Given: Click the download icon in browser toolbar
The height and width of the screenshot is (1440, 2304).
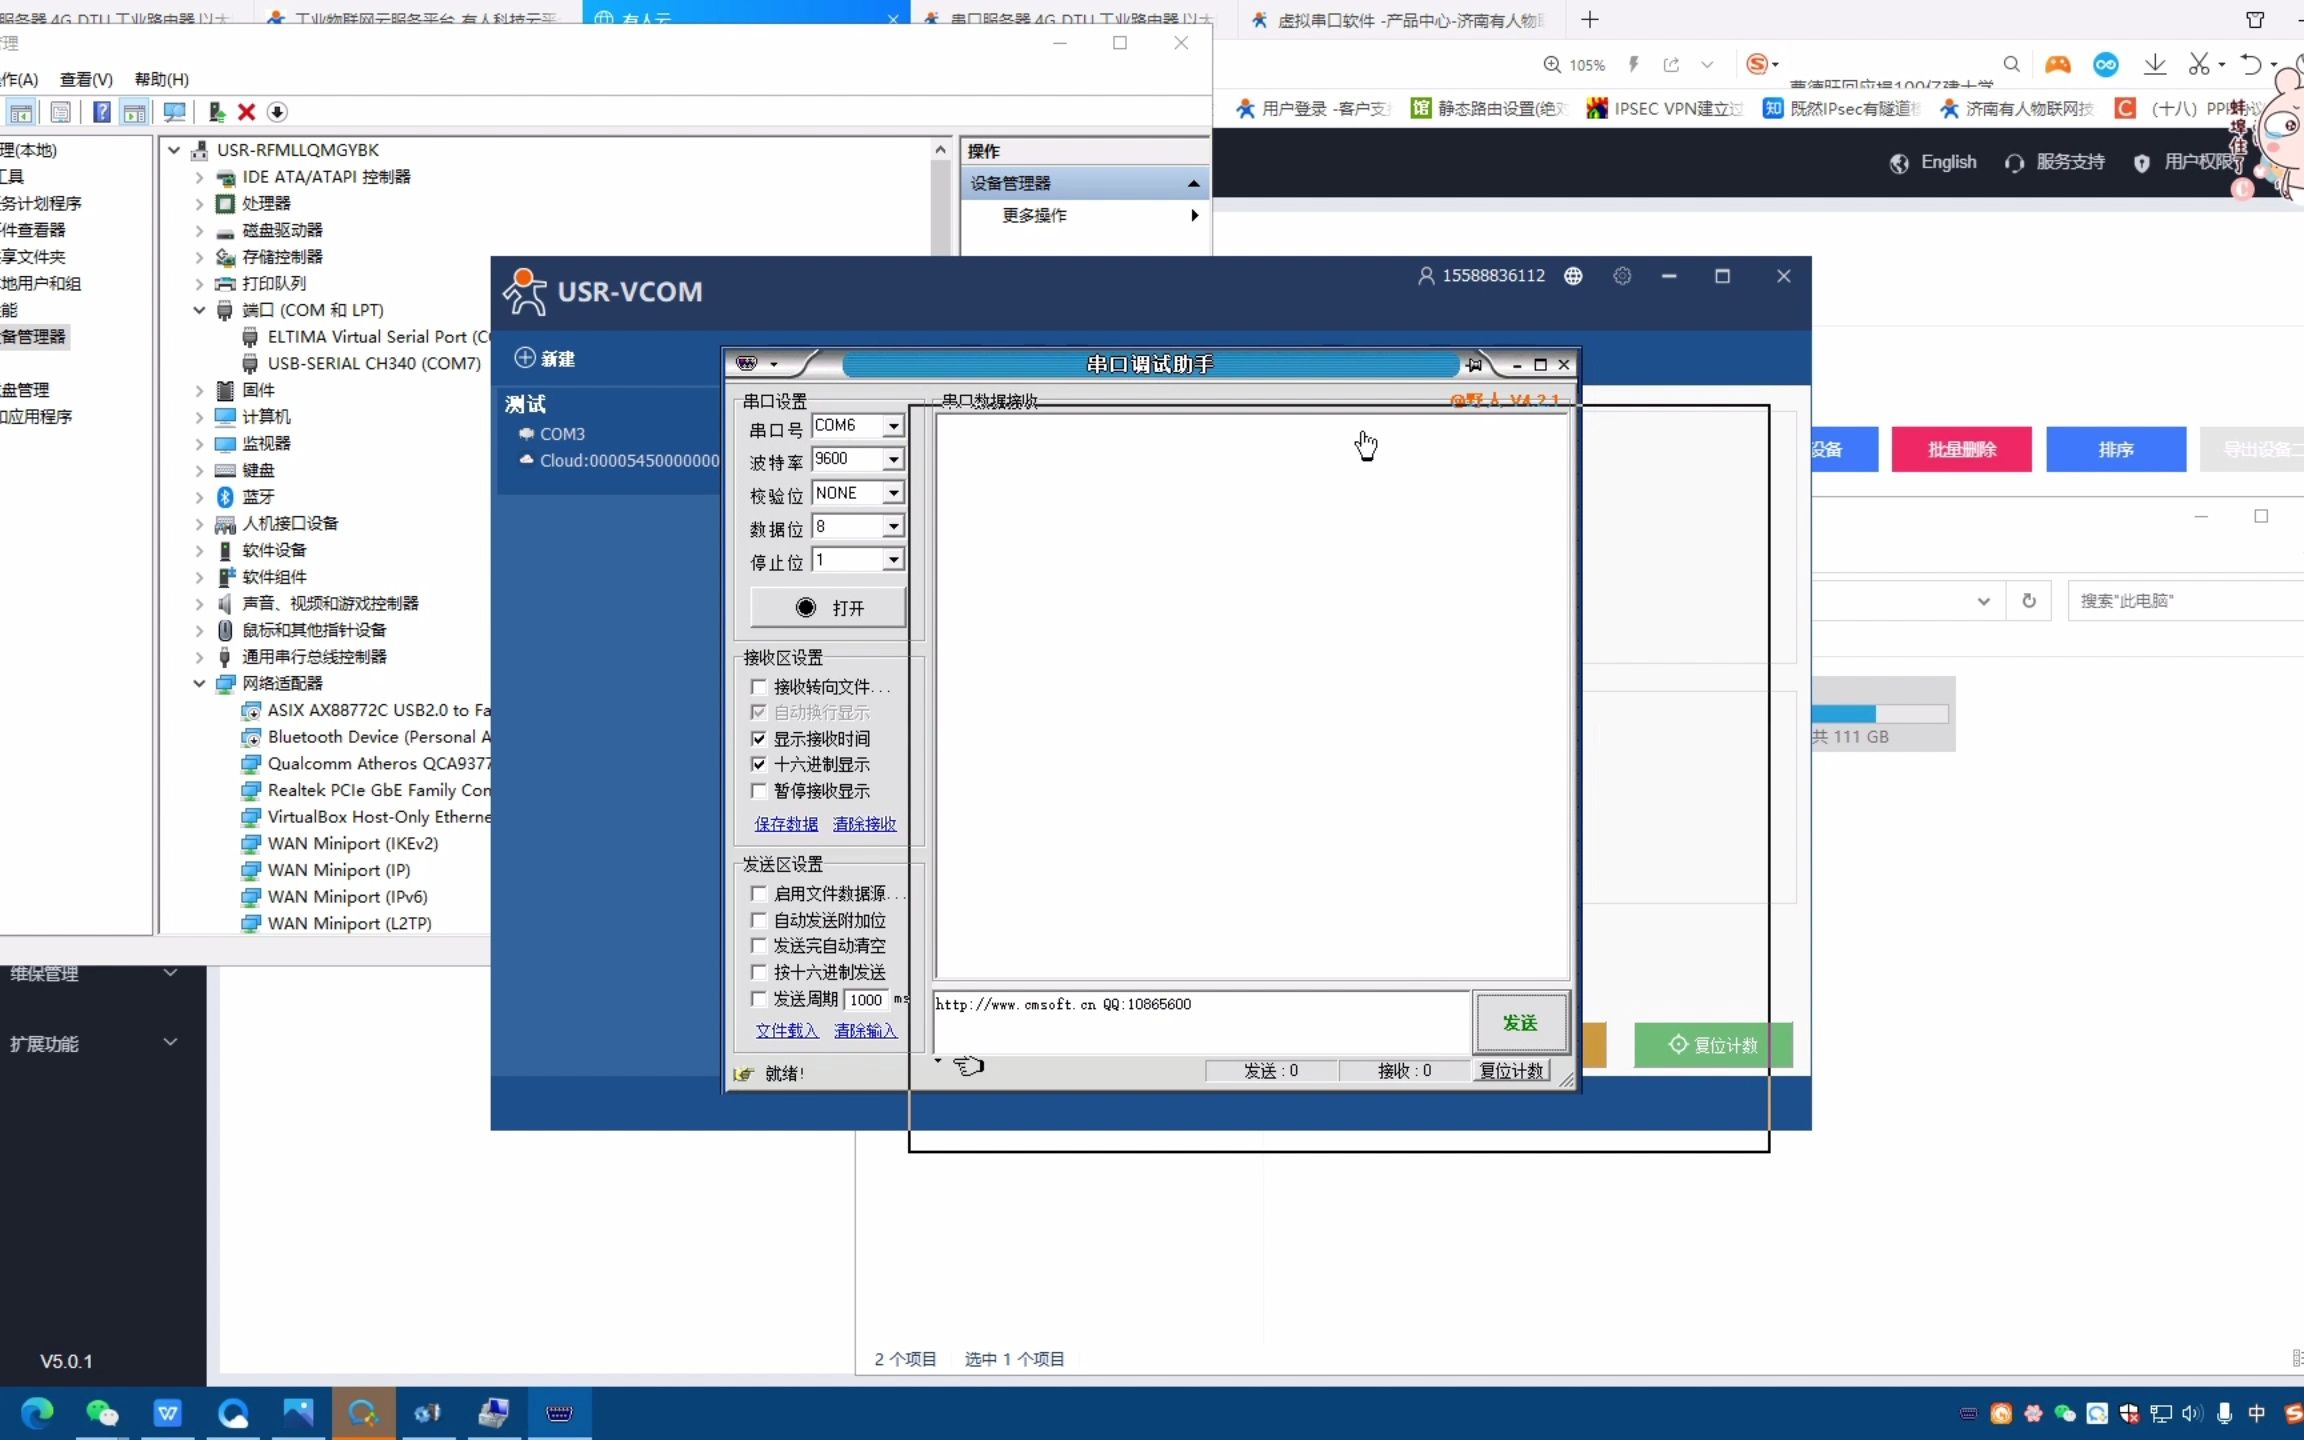Looking at the screenshot, I should [x=2154, y=65].
